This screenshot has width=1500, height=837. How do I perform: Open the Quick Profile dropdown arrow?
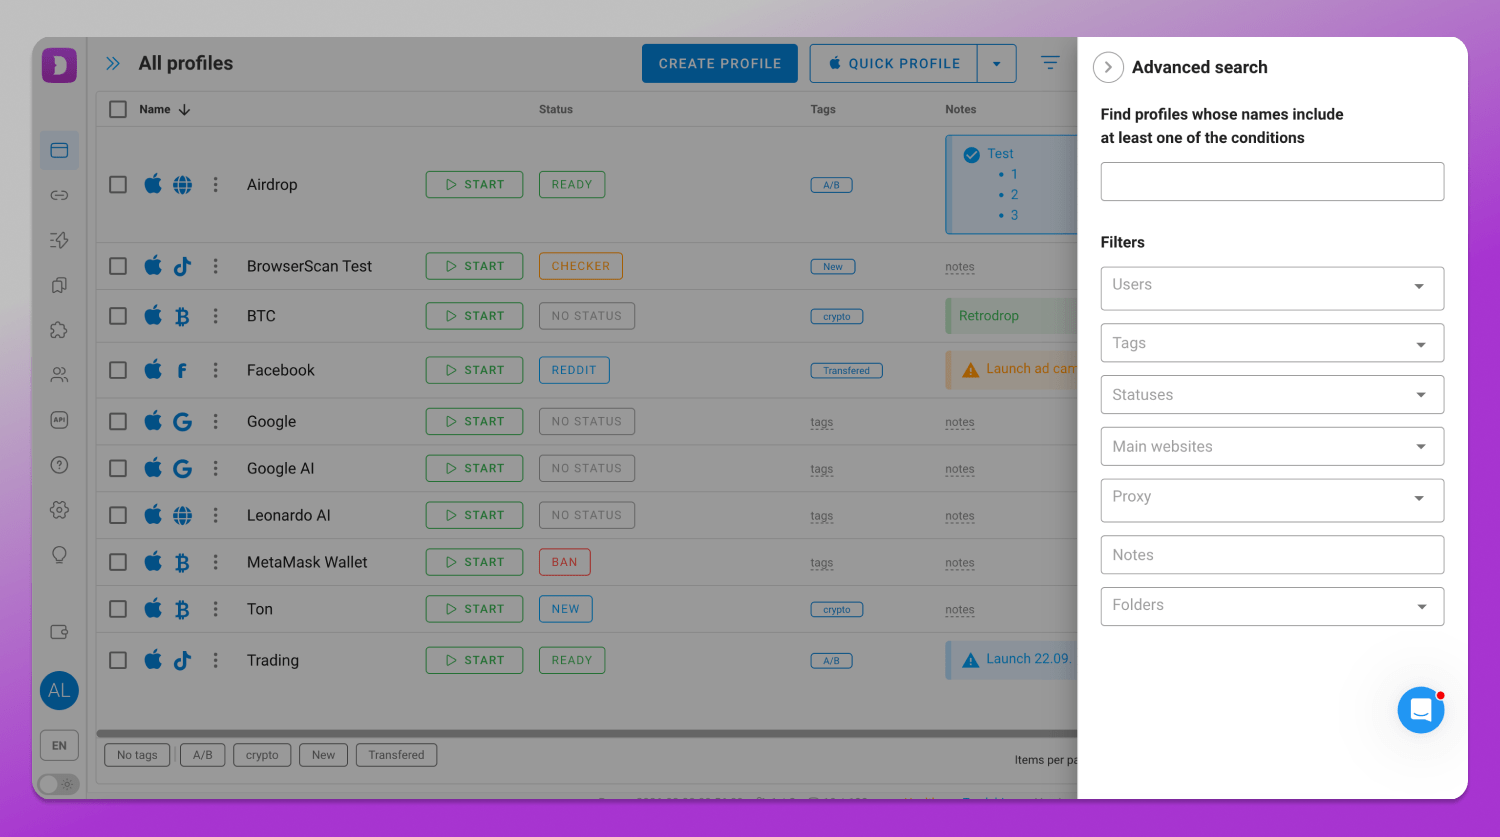coord(997,63)
